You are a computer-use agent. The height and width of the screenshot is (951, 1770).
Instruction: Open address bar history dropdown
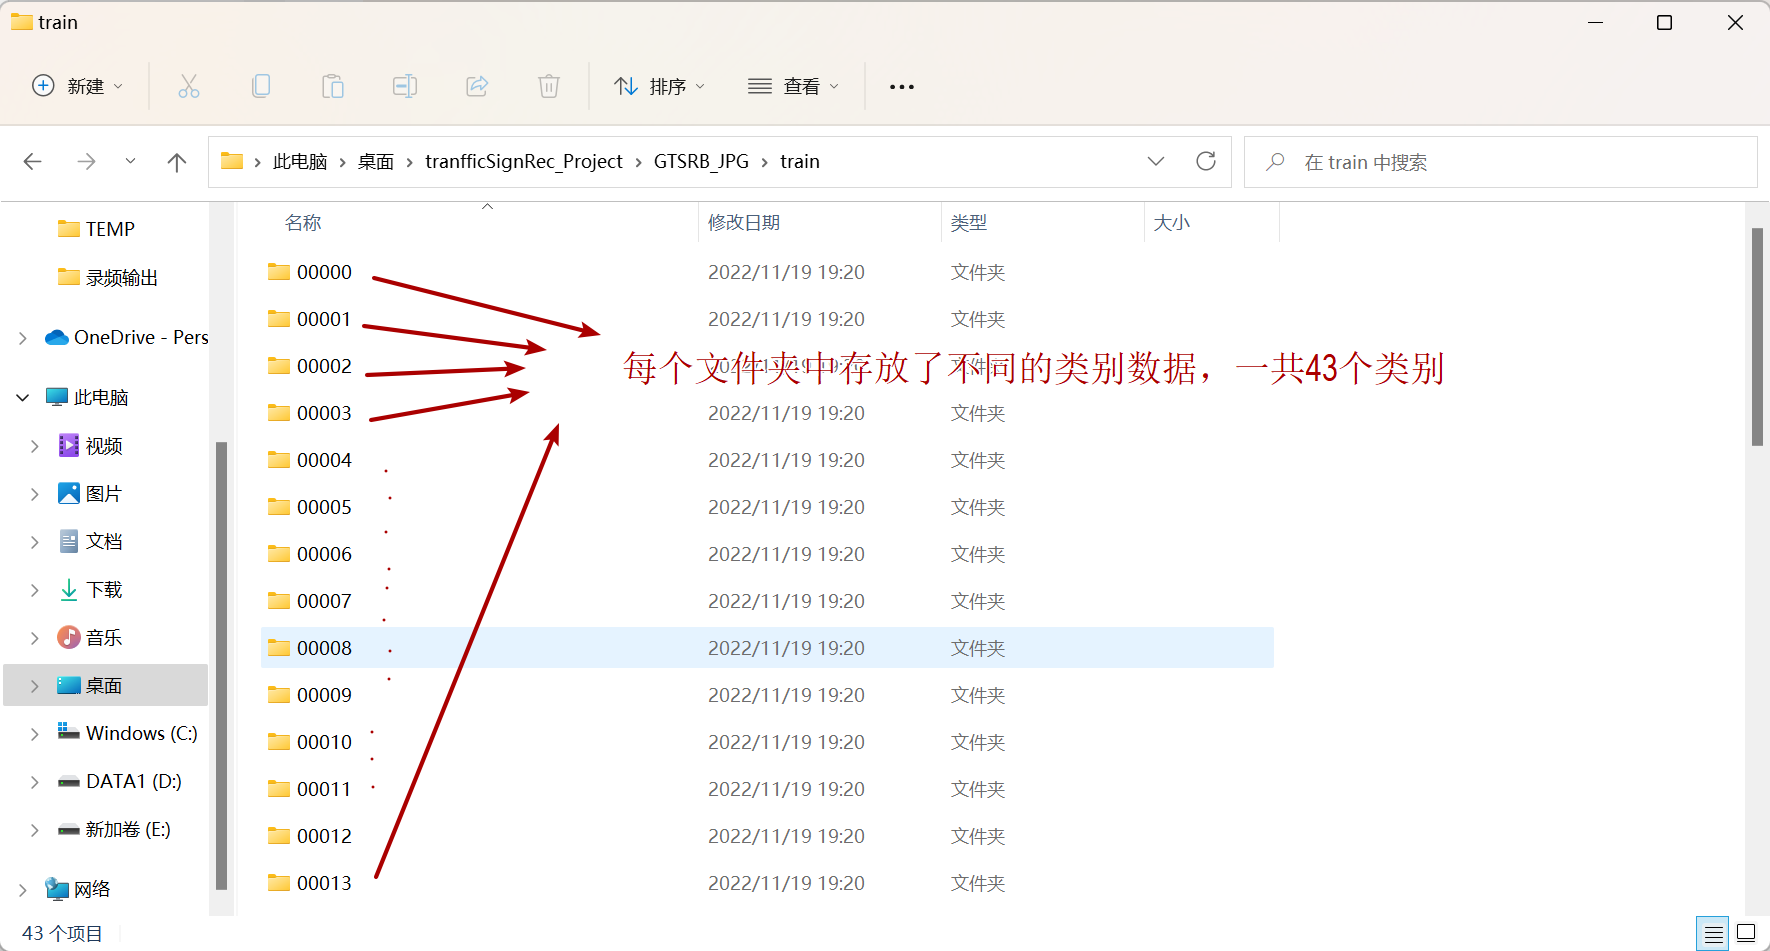coord(1156,161)
